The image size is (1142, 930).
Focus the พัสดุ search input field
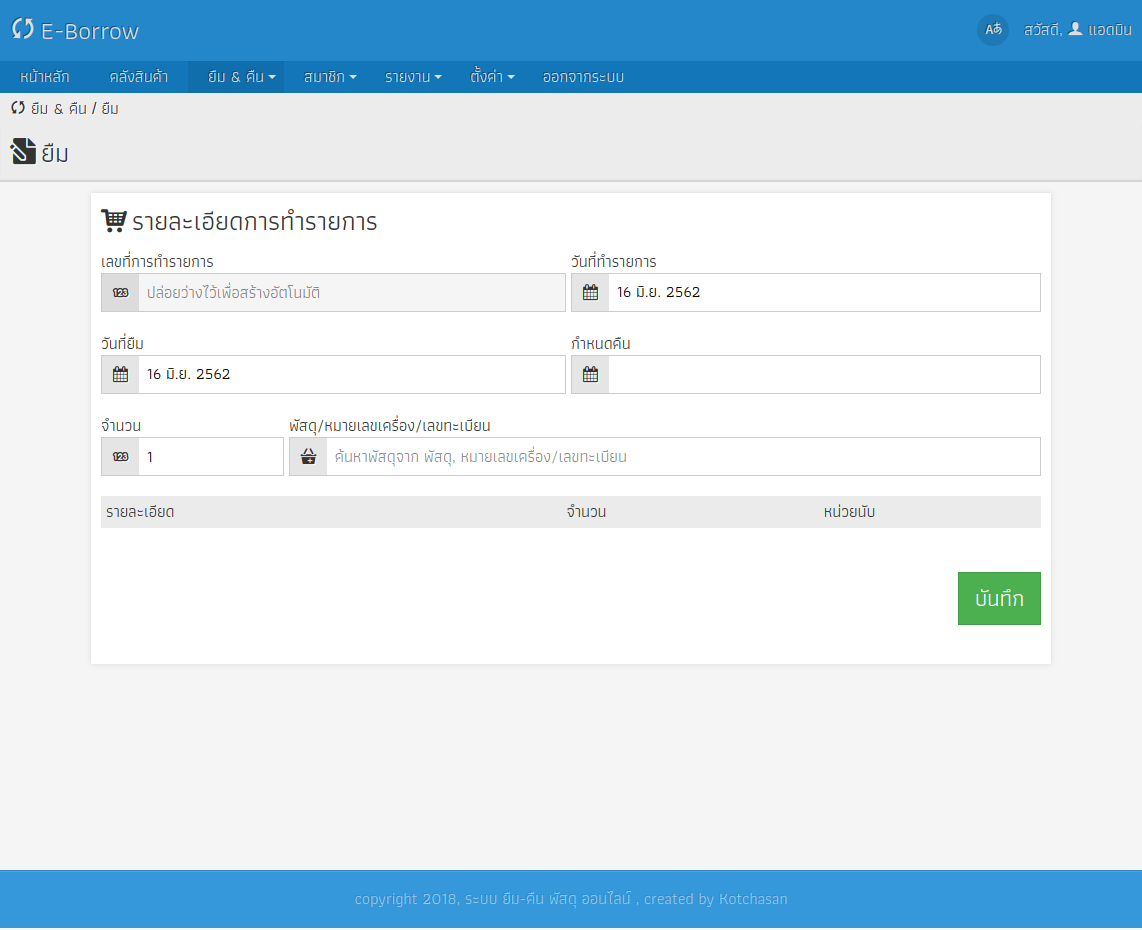pyautogui.click(x=683, y=457)
